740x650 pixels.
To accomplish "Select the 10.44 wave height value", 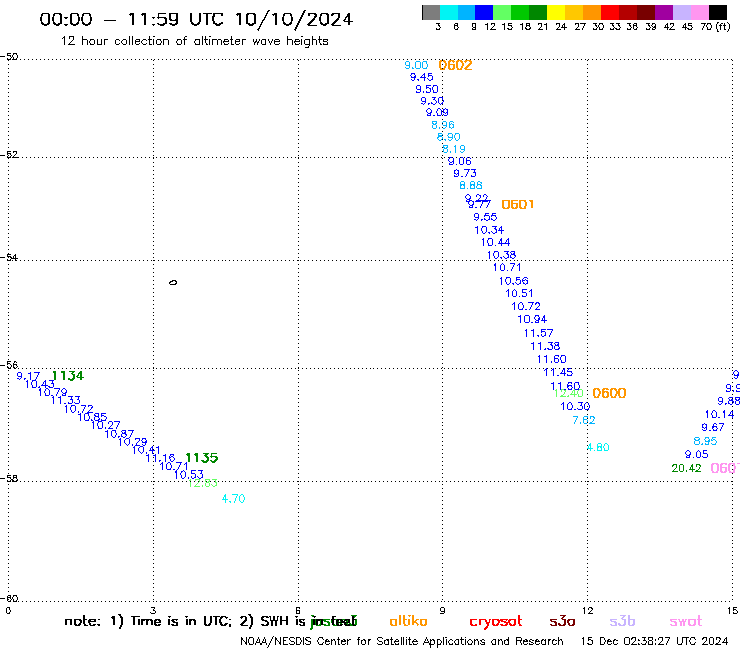I will point(496,243).
